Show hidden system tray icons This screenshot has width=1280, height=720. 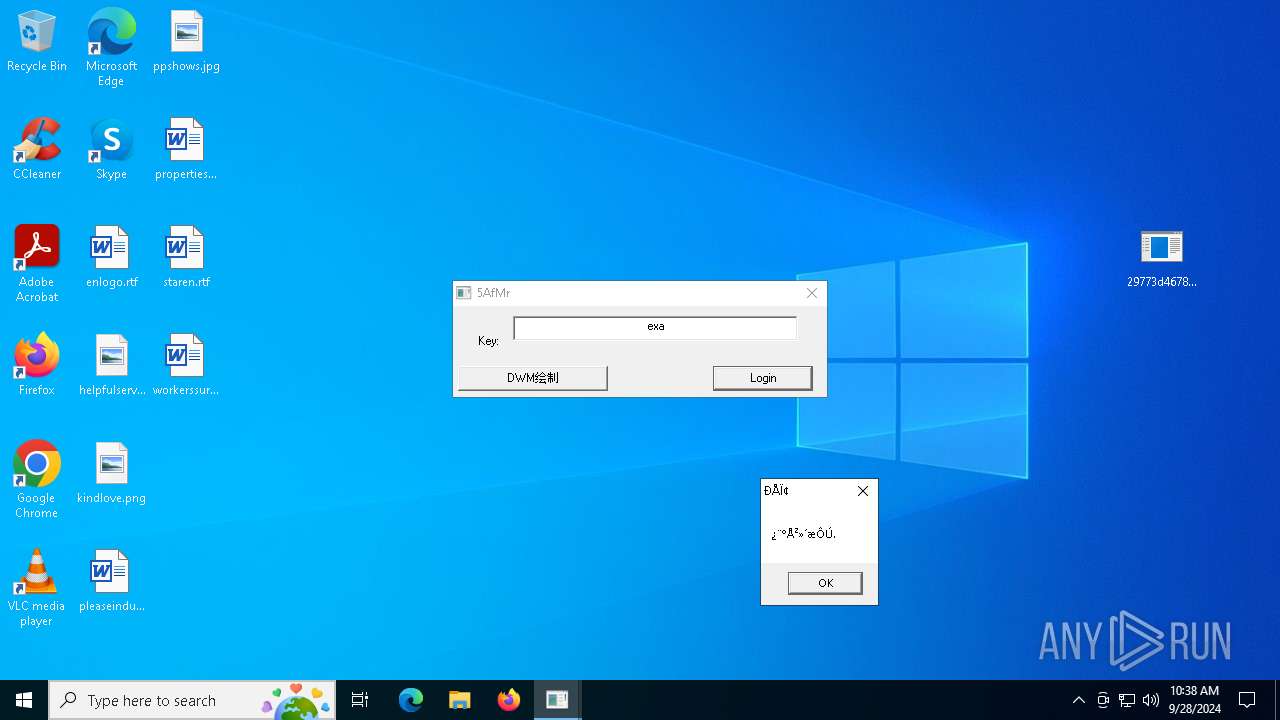point(1078,700)
